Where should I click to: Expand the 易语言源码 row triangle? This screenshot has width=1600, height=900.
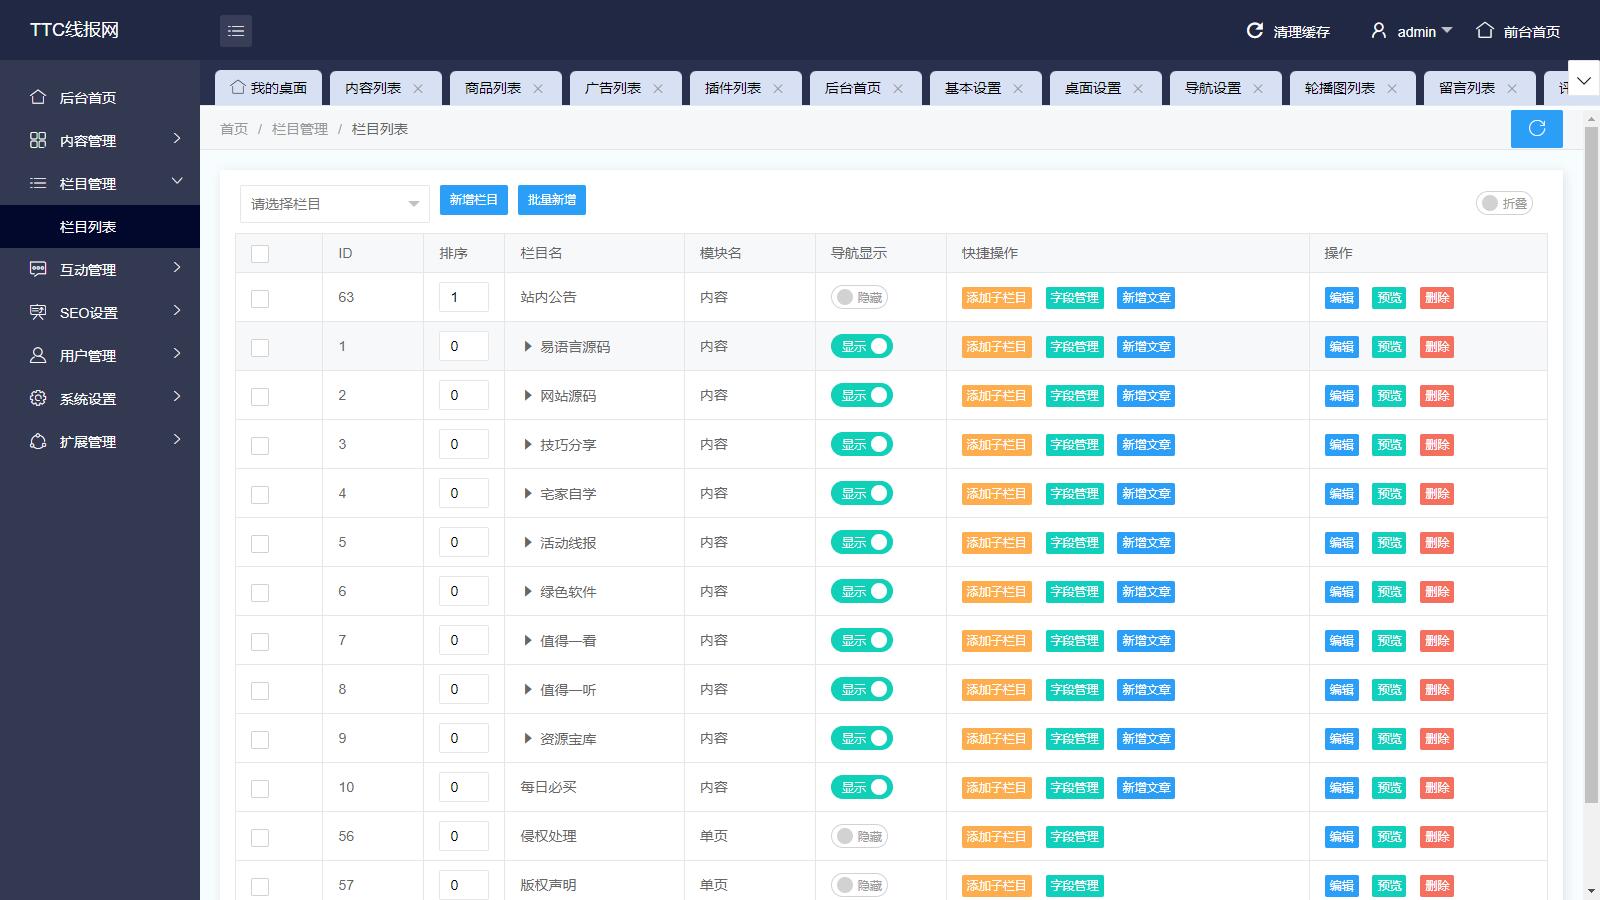point(528,347)
